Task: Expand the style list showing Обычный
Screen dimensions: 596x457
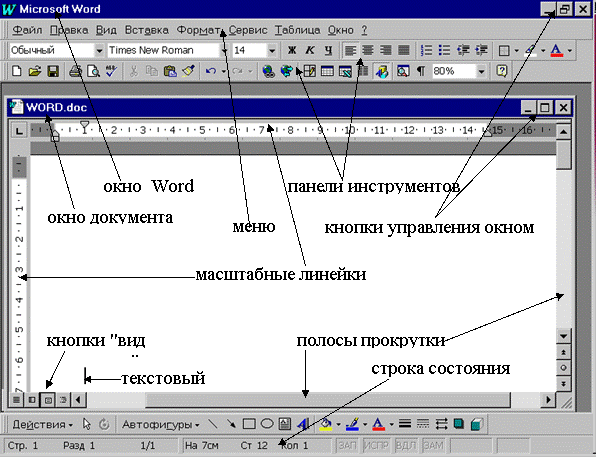Action: coord(99,50)
